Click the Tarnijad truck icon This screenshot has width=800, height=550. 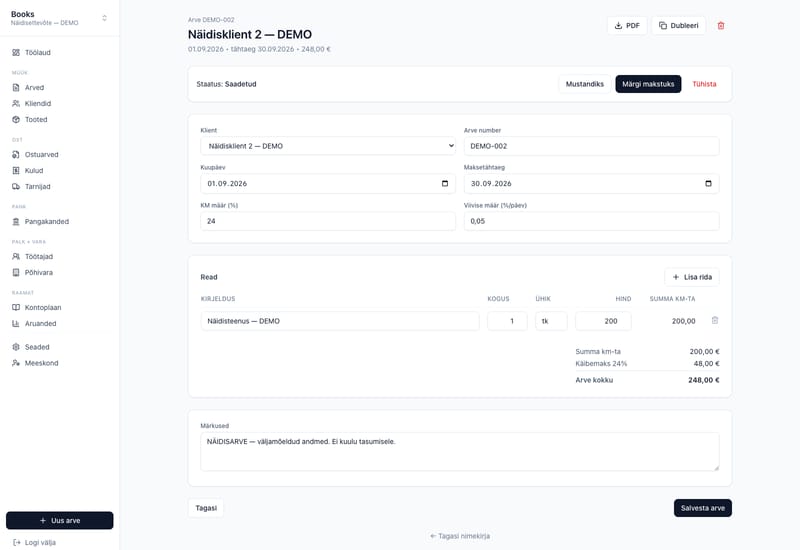click(16, 186)
